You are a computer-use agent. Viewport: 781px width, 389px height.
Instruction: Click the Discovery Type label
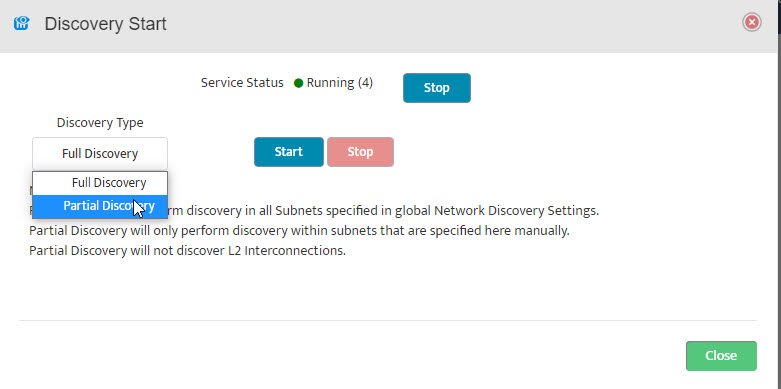coord(100,123)
